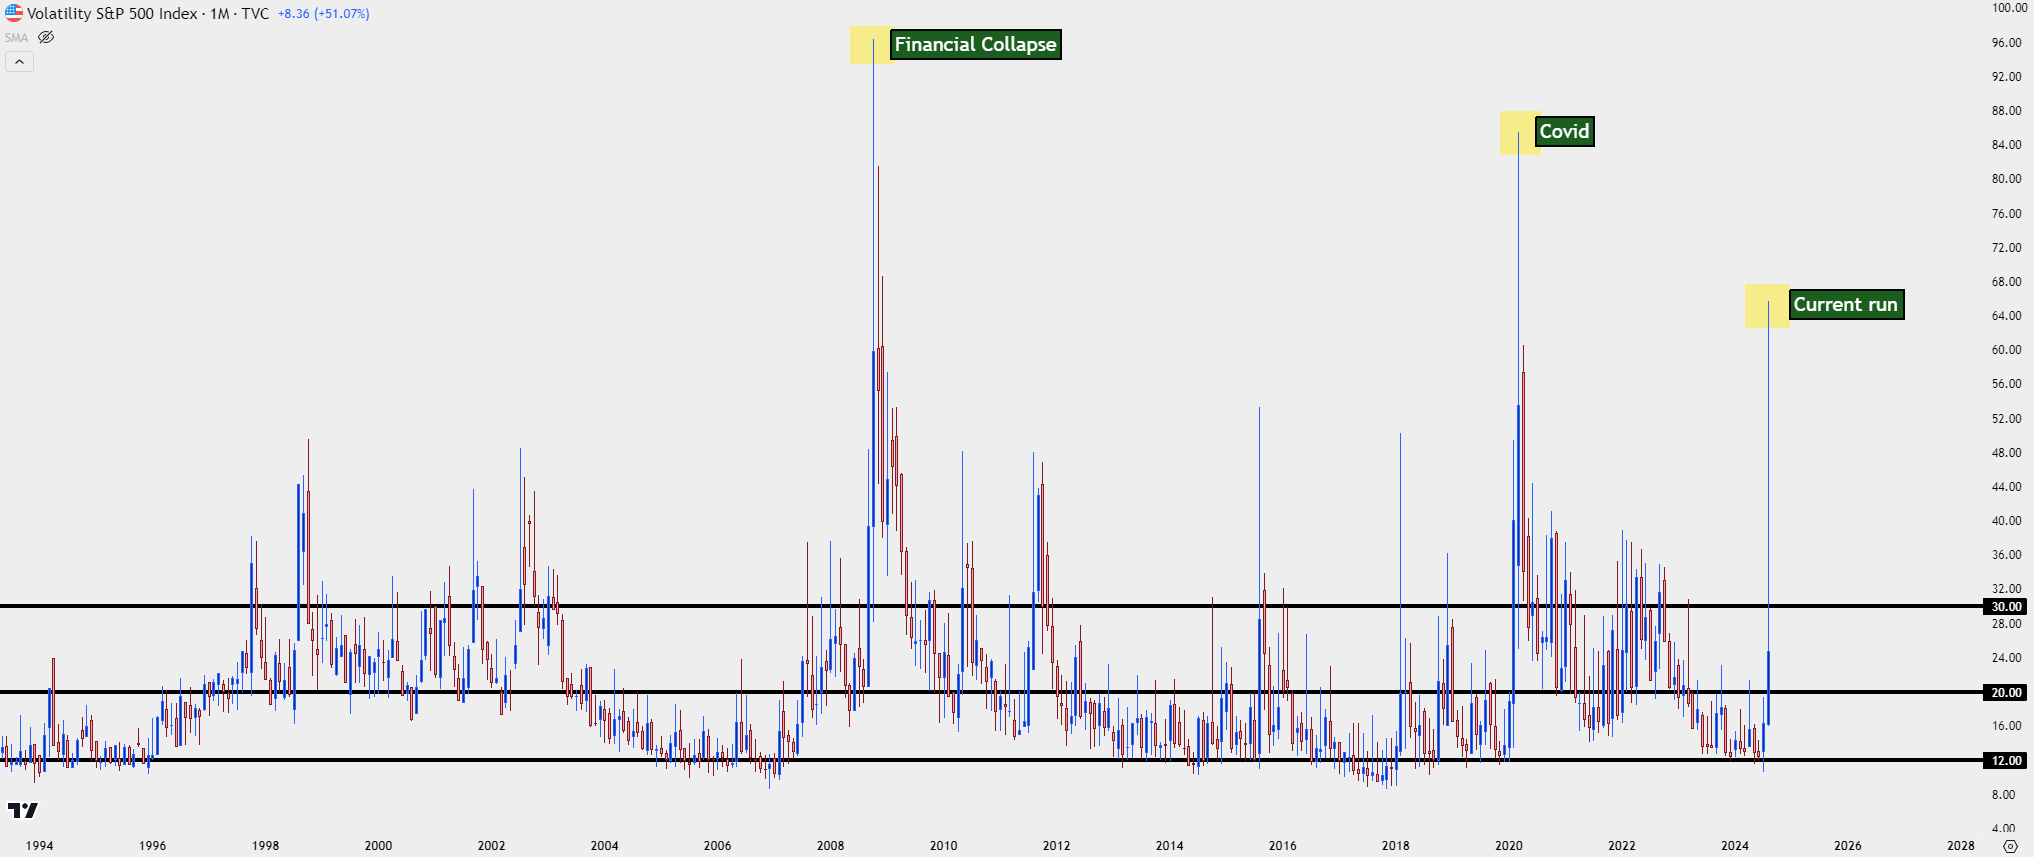Click the 2028 label on time axis
The height and width of the screenshot is (857, 2034).
pyautogui.click(x=1960, y=845)
